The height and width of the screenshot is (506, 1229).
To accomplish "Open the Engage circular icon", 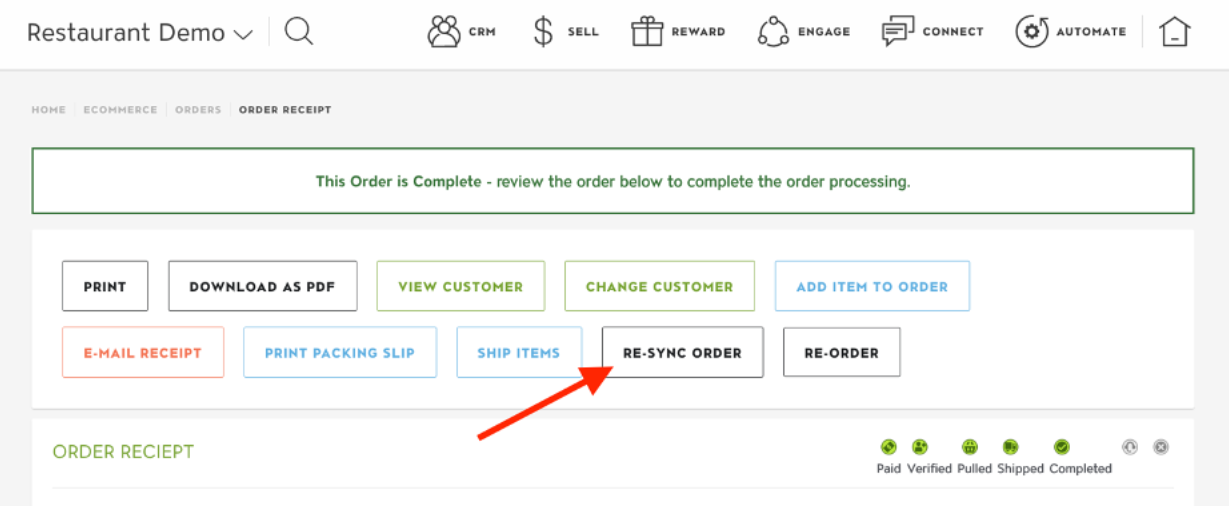I will (773, 31).
